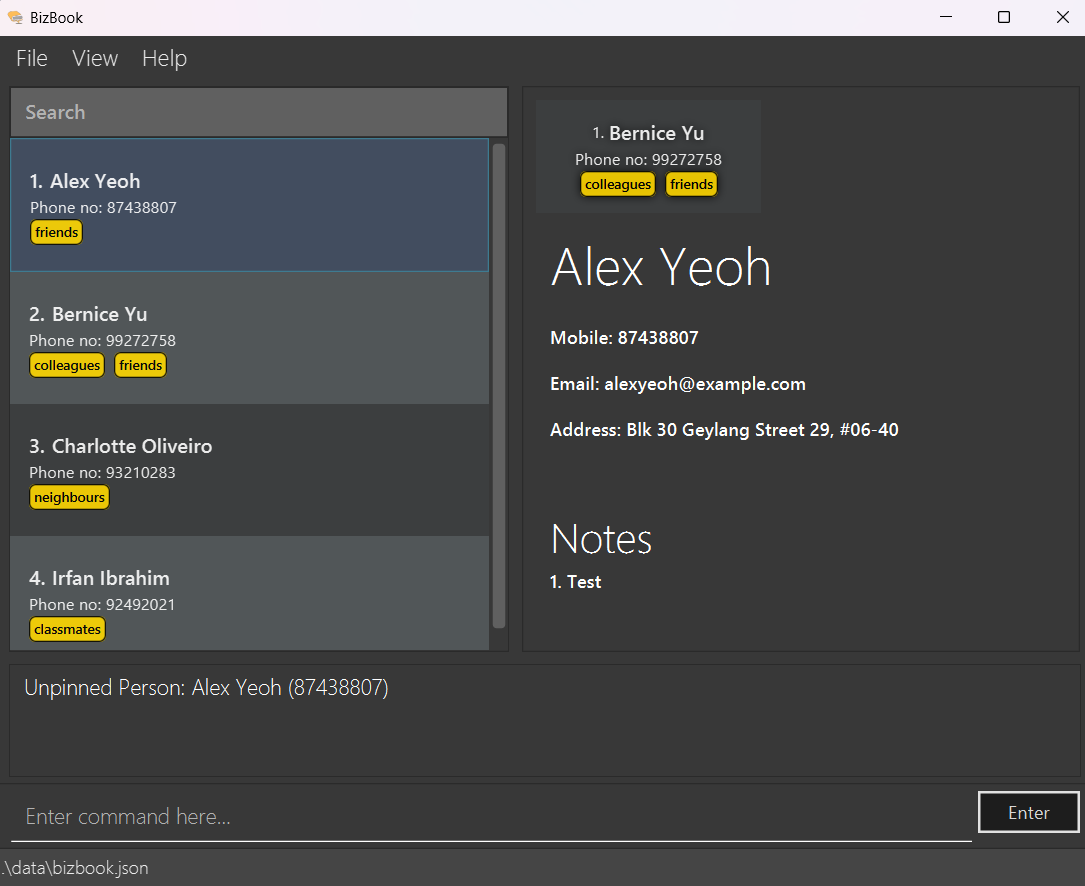1085x886 pixels.
Task: Click the Search field
Action: click(258, 112)
